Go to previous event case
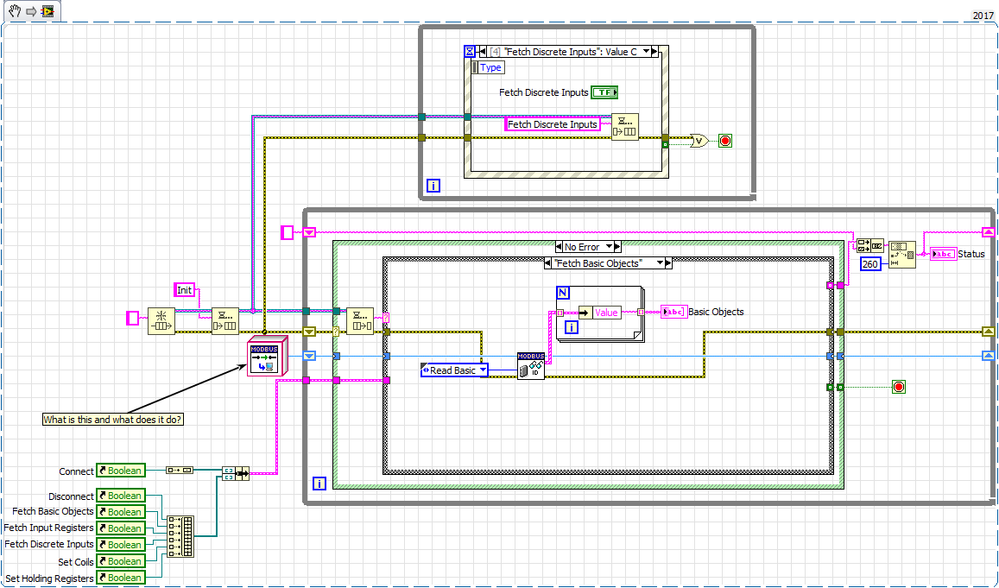 tap(482, 52)
